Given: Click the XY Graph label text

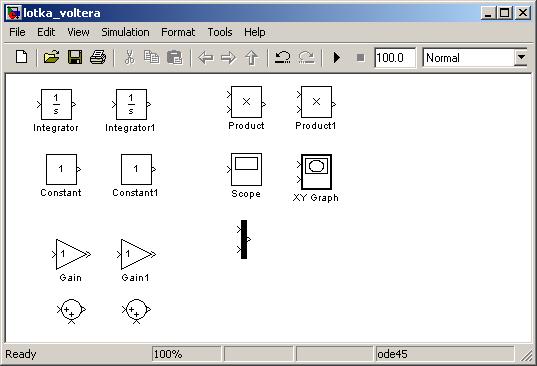Looking at the screenshot, I should click(316, 198).
